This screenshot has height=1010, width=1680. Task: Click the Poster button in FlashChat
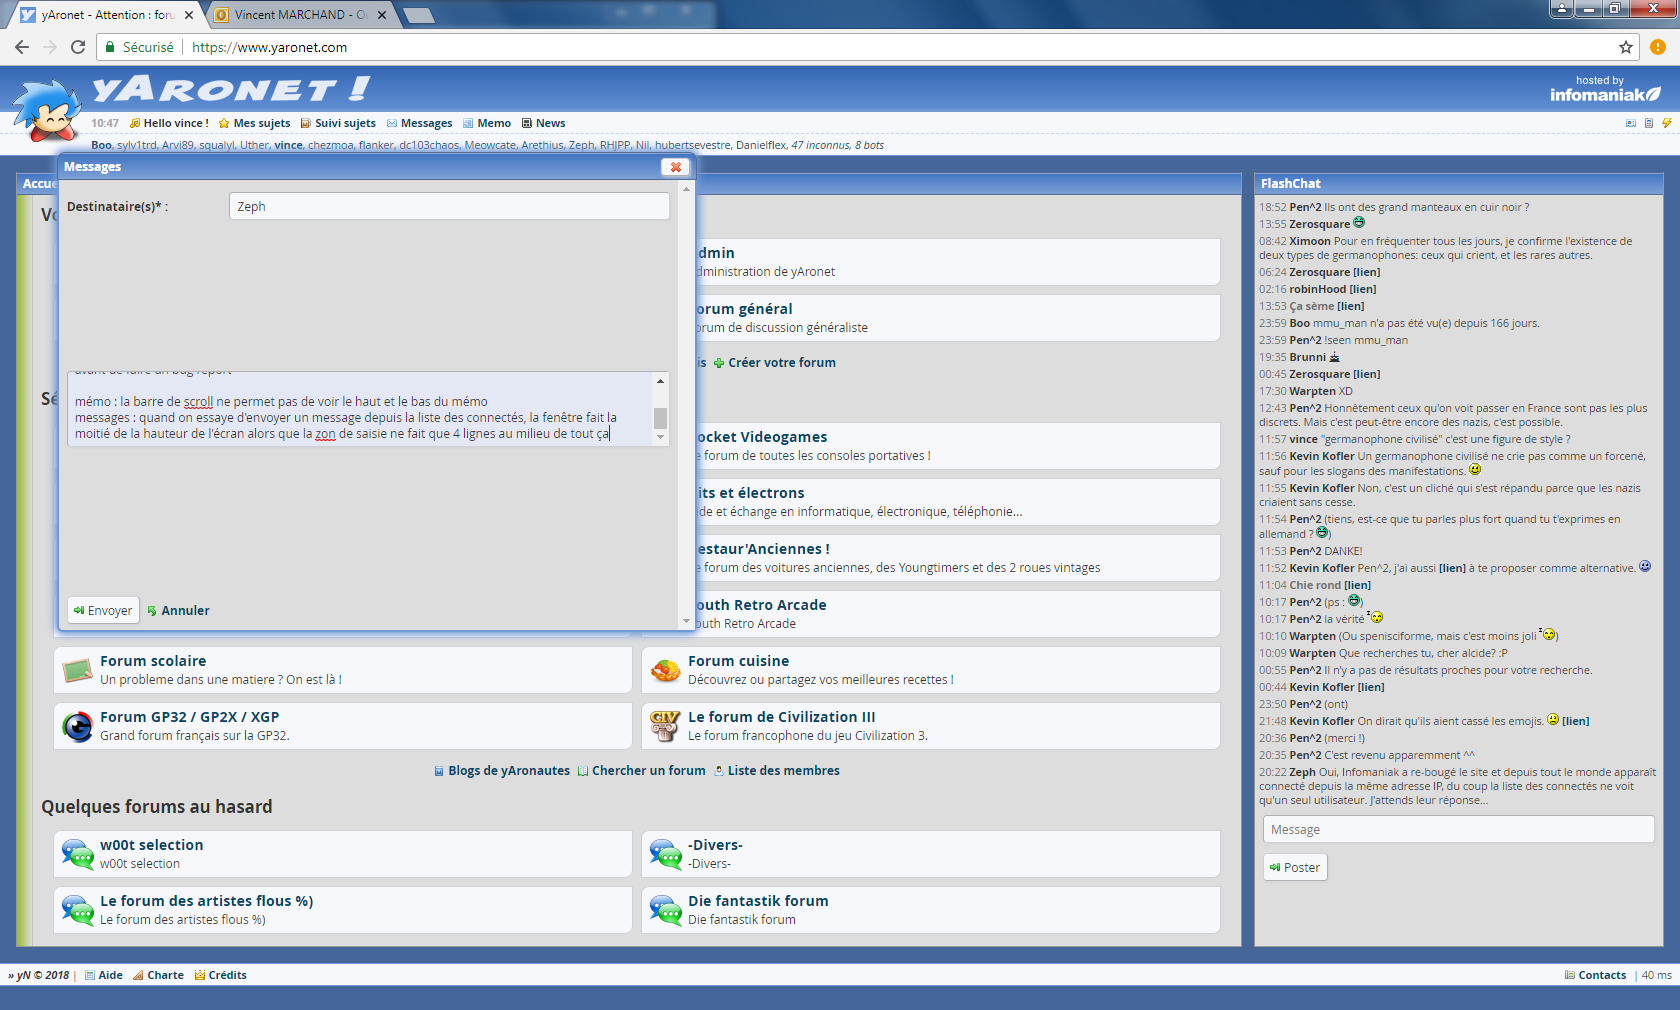pyautogui.click(x=1295, y=867)
